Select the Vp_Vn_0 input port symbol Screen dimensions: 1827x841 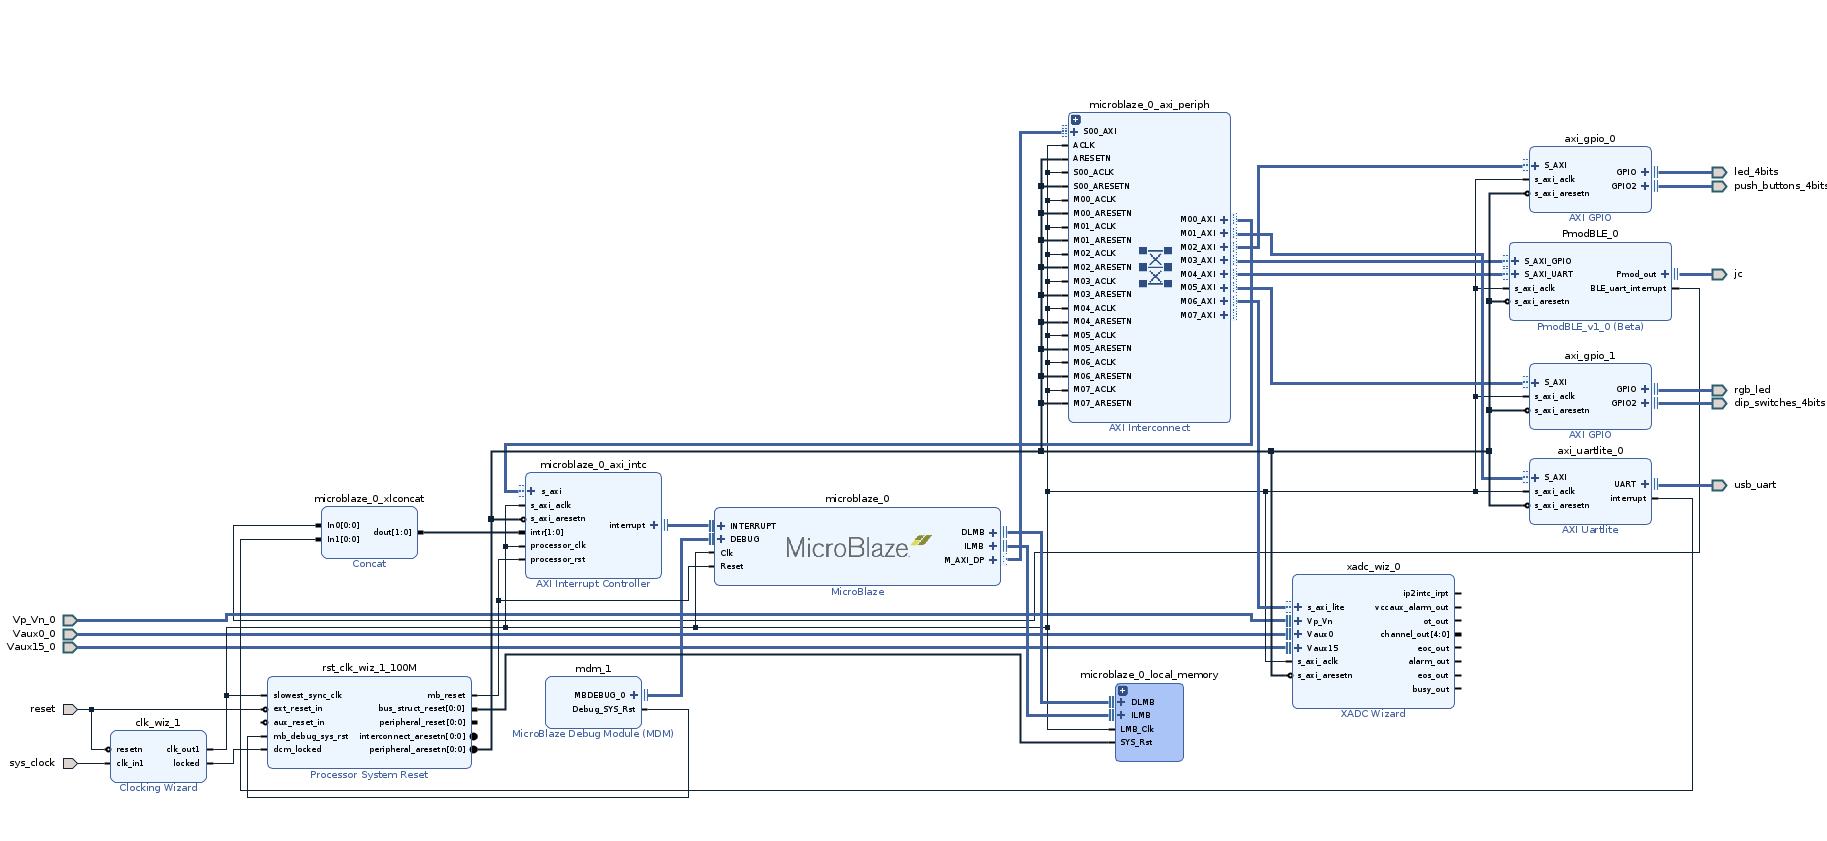(70, 620)
